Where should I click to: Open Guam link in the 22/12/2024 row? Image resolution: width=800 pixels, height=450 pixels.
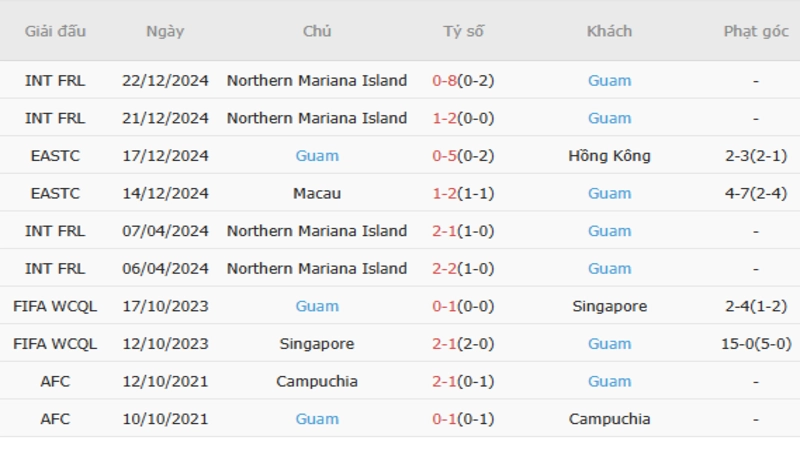tap(609, 81)
